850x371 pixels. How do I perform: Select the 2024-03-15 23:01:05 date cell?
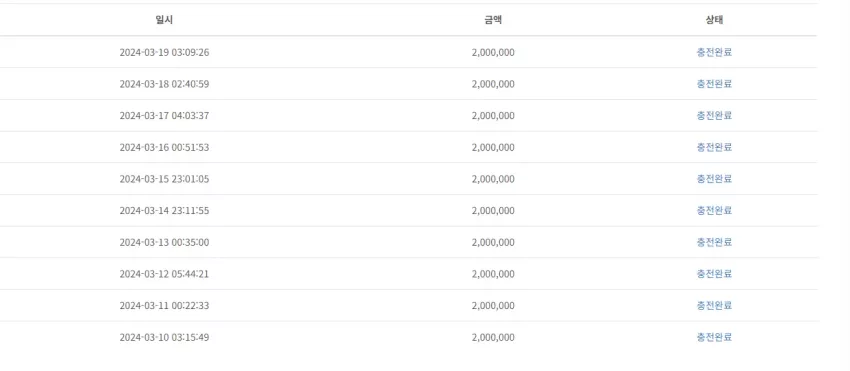tap(164, 179)
